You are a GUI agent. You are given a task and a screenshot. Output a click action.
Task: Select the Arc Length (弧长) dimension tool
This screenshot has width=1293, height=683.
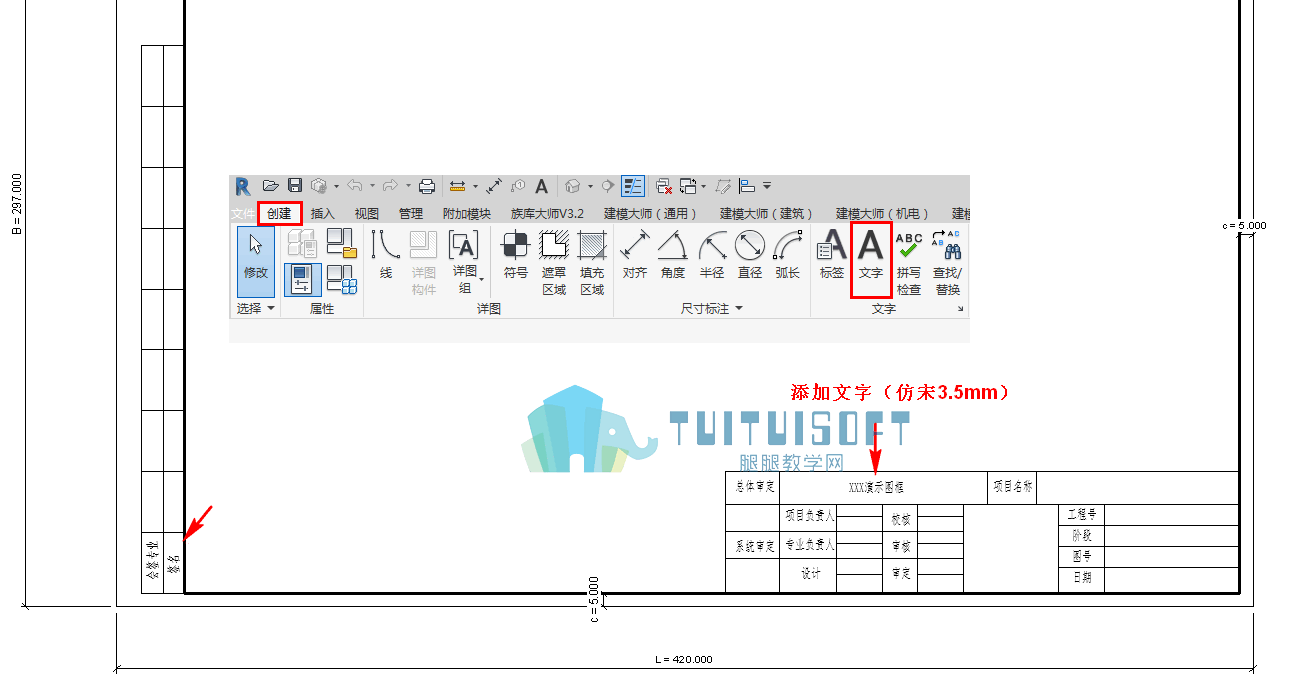click(x=788, y=254)
